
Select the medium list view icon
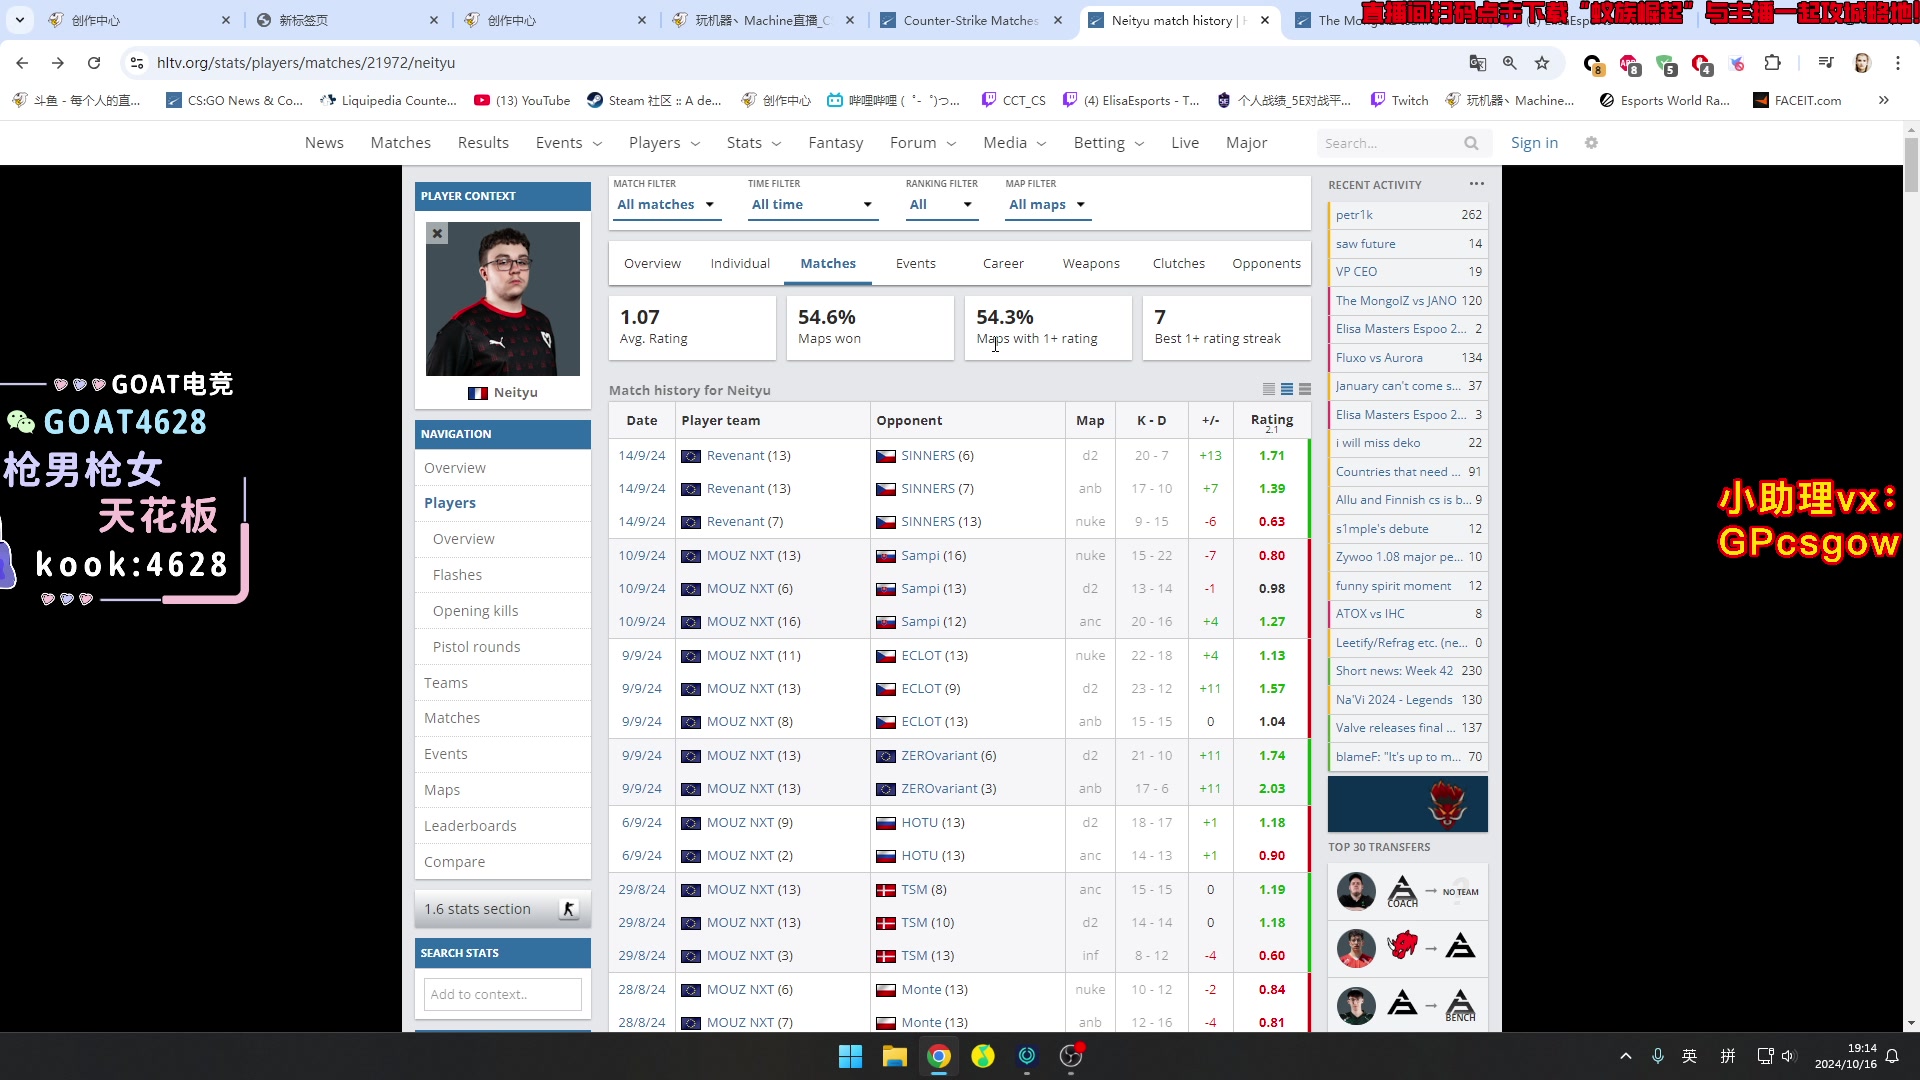(1287, 390)
